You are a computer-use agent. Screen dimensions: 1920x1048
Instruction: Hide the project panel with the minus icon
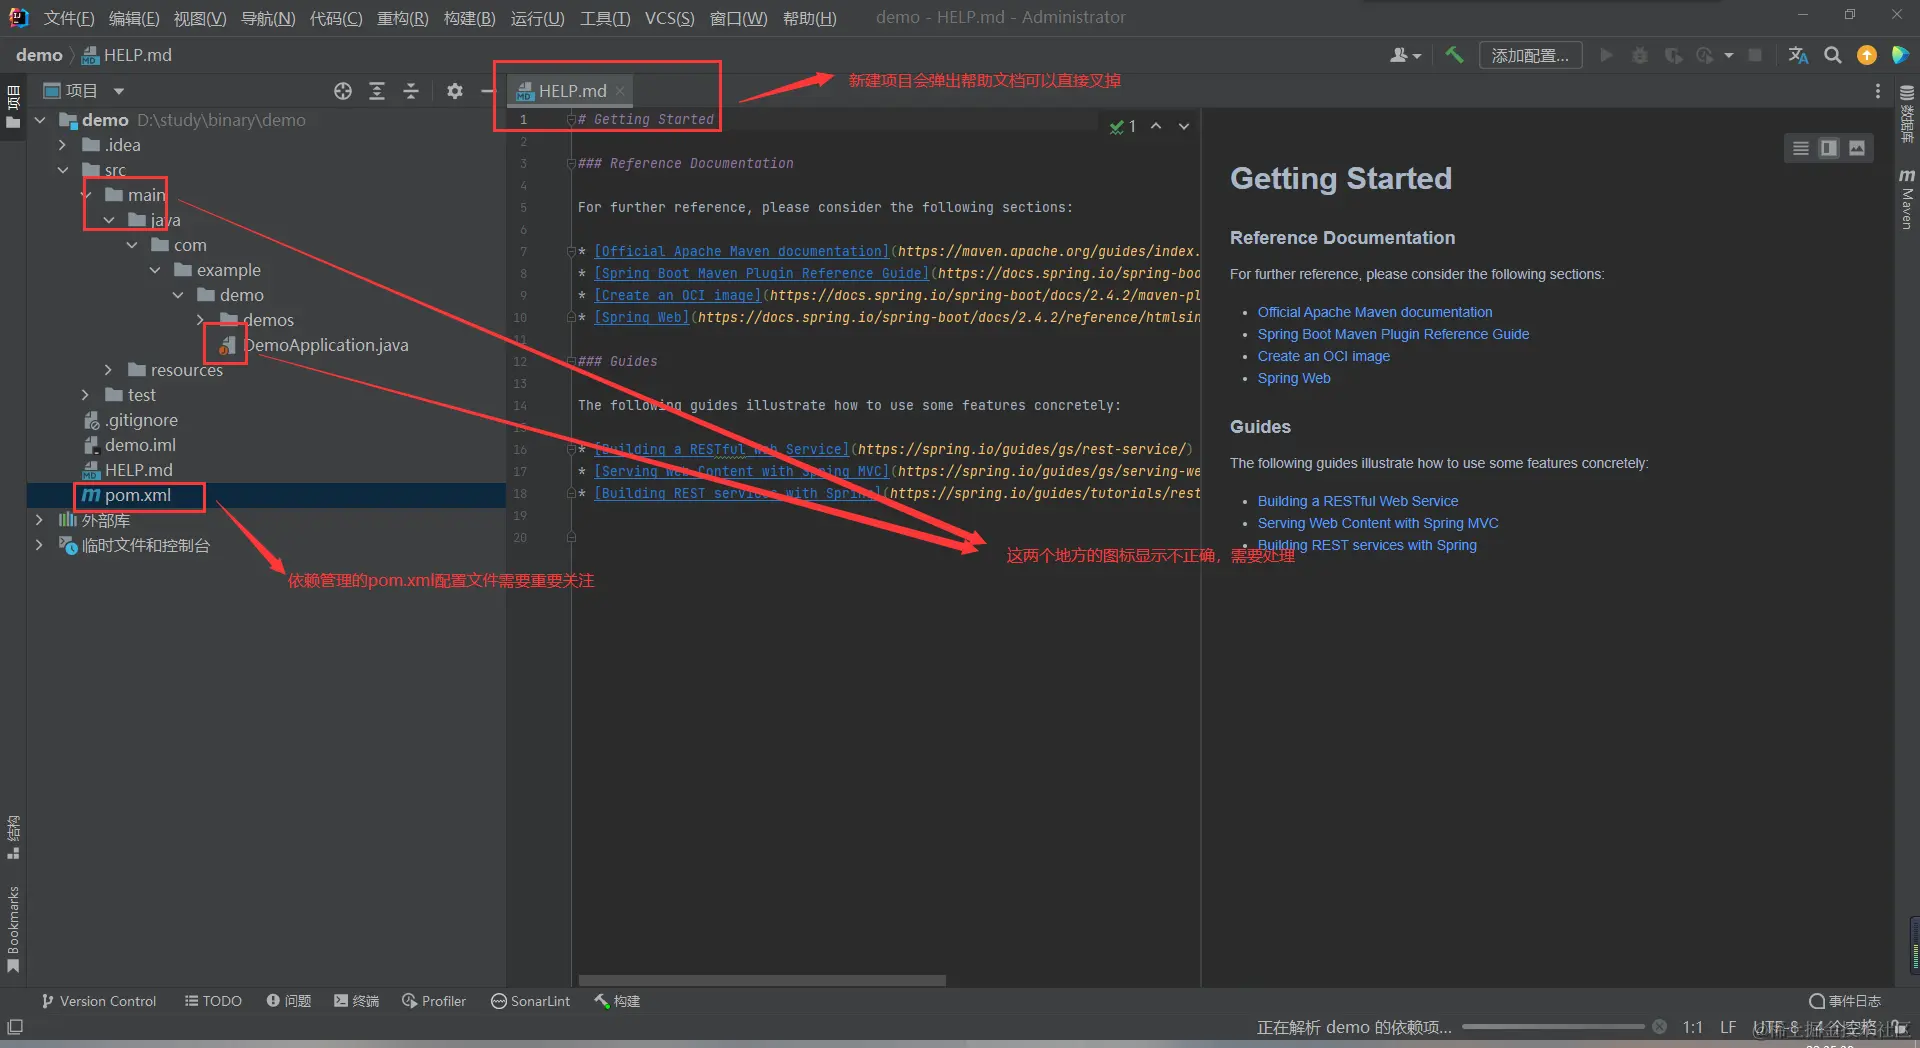488,91
